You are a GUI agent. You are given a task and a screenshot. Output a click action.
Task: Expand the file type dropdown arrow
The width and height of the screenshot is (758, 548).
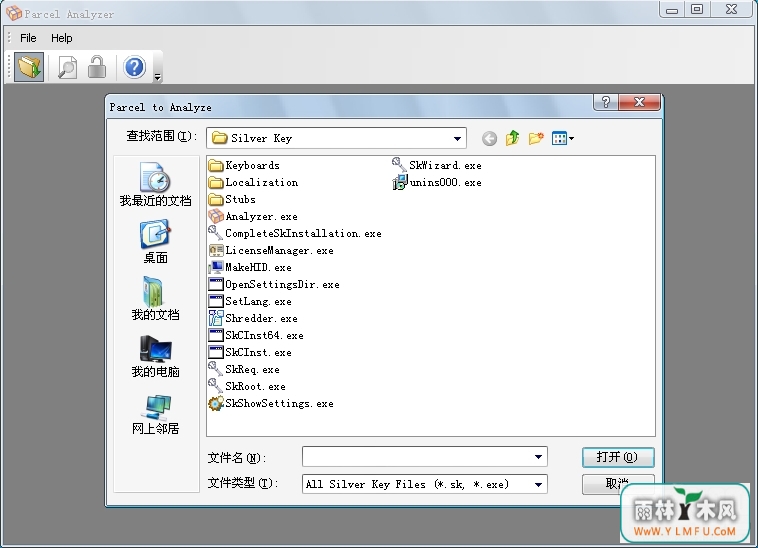tap(538, 485)
